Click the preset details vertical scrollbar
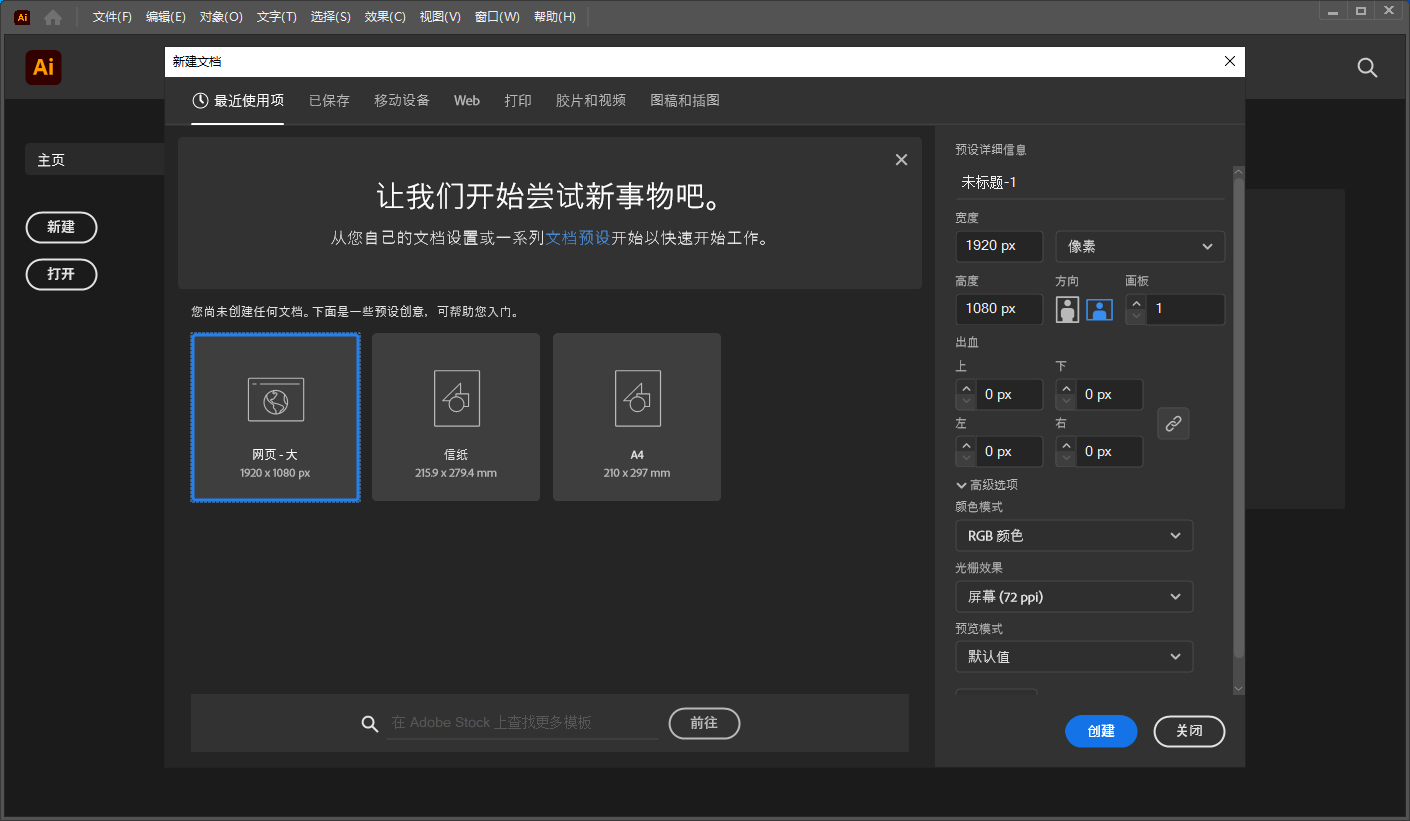This screenshot has width=1410, height=821. (x=1239, y=420)
